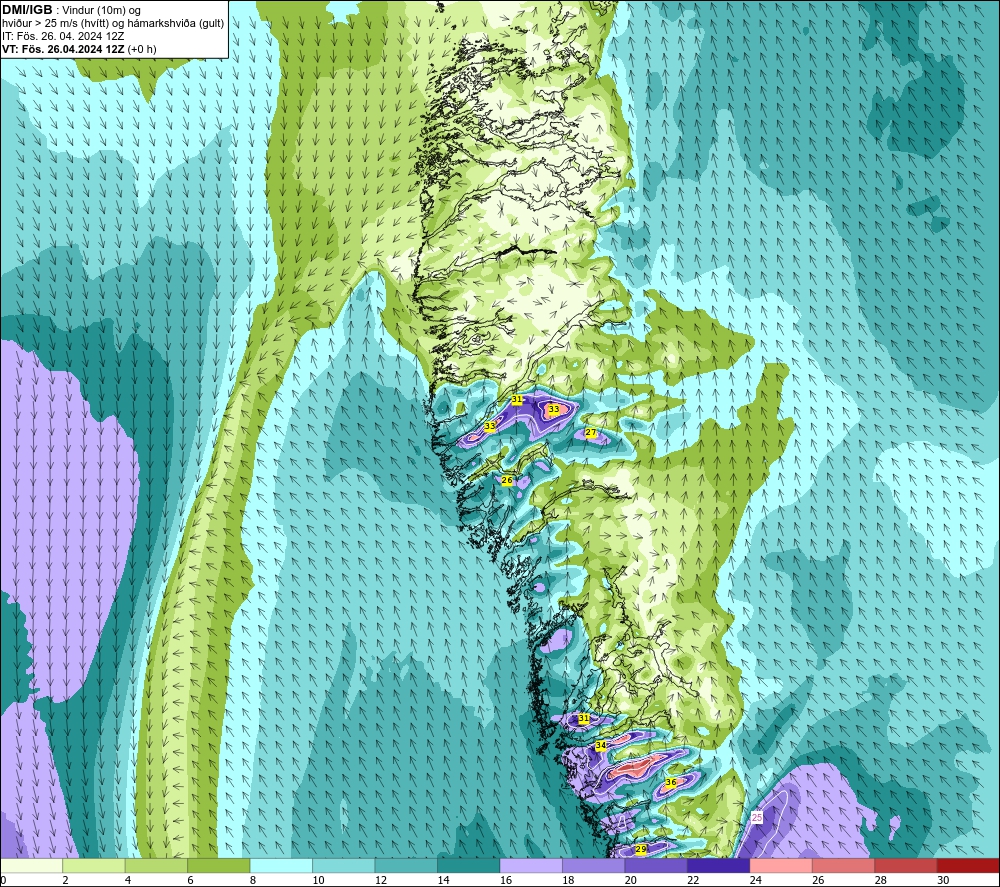
Task: Select the 10–12 light teal scale segment
Action: [344, 865]
